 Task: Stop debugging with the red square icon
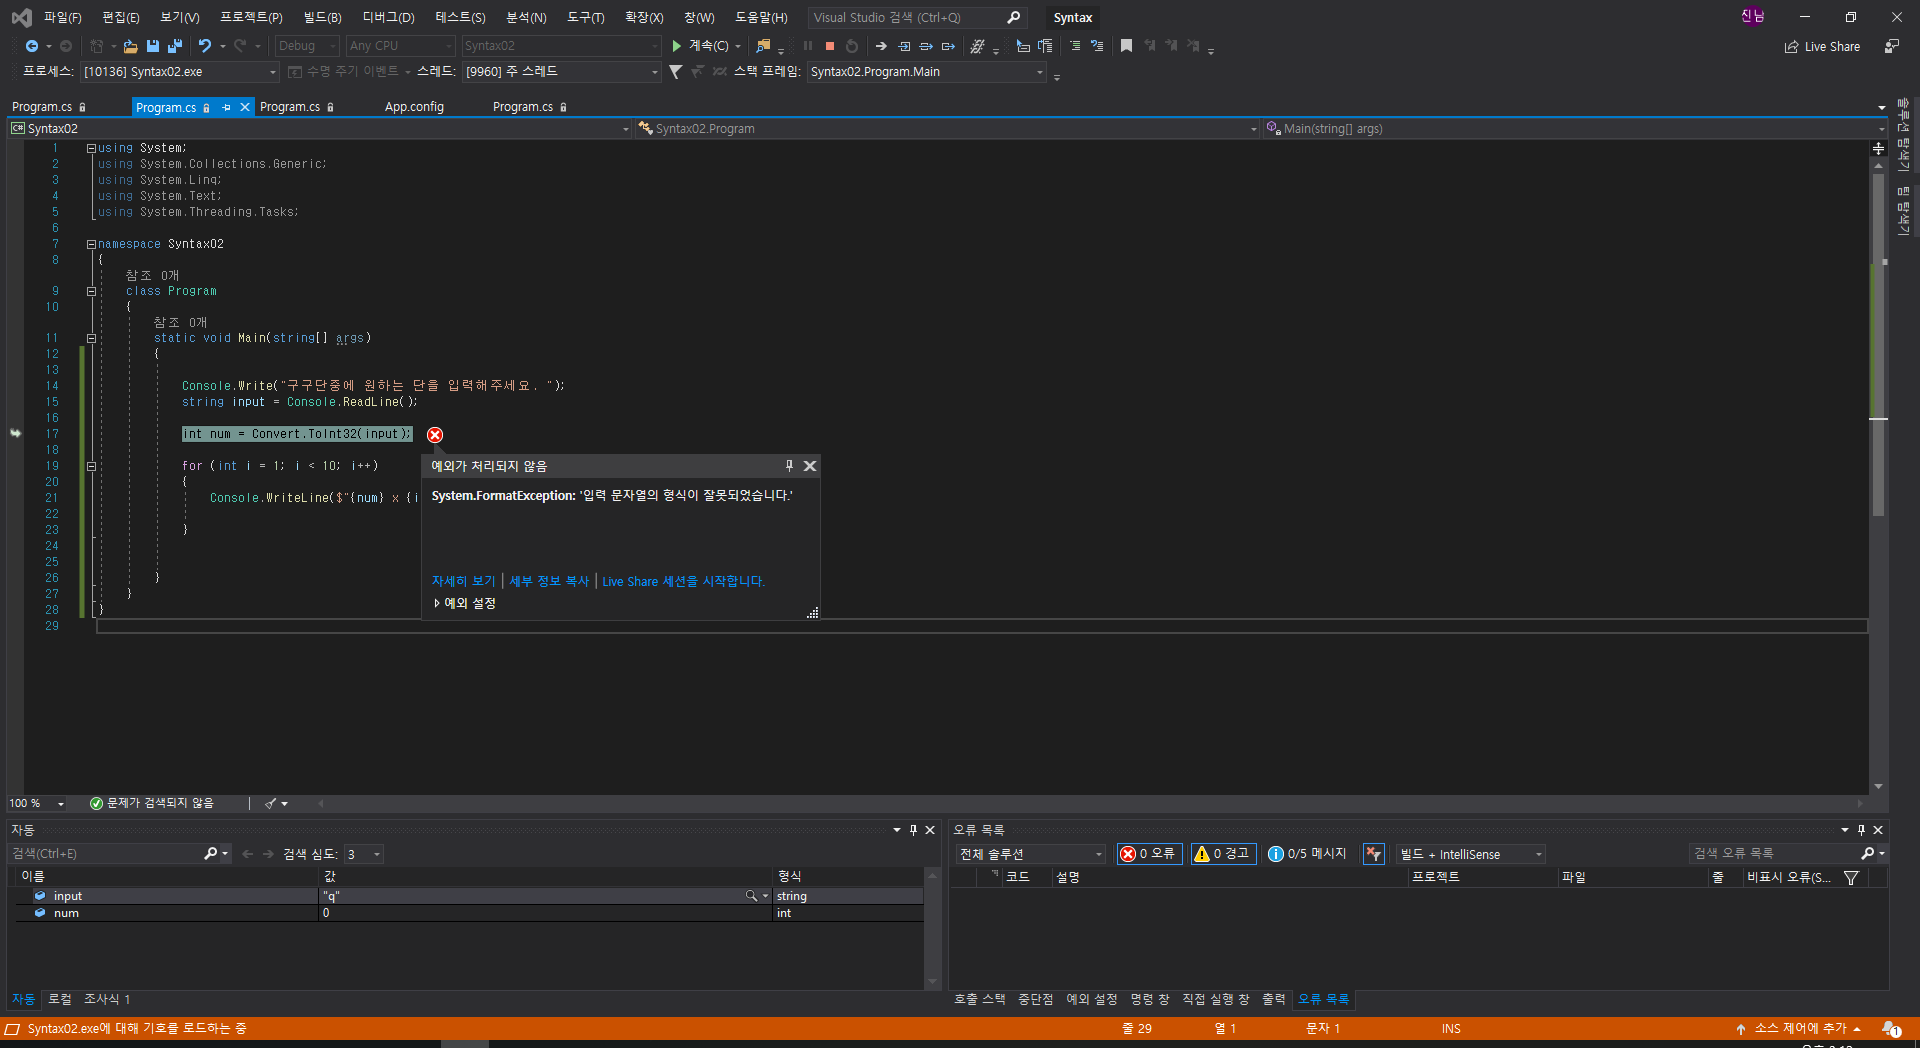tap(830, 46)
